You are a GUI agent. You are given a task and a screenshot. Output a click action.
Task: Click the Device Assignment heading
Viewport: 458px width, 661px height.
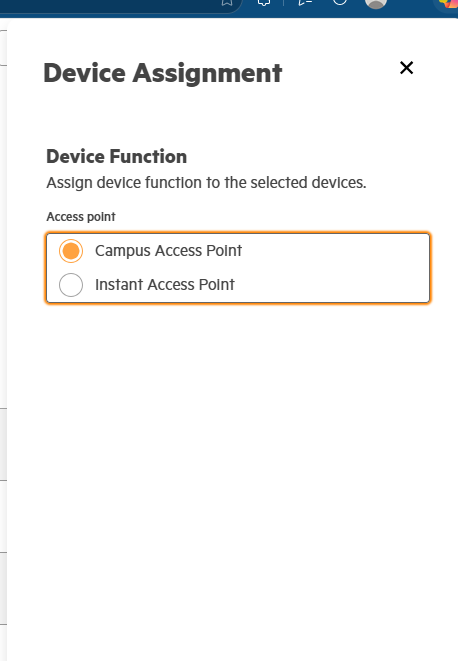point(163,73)
